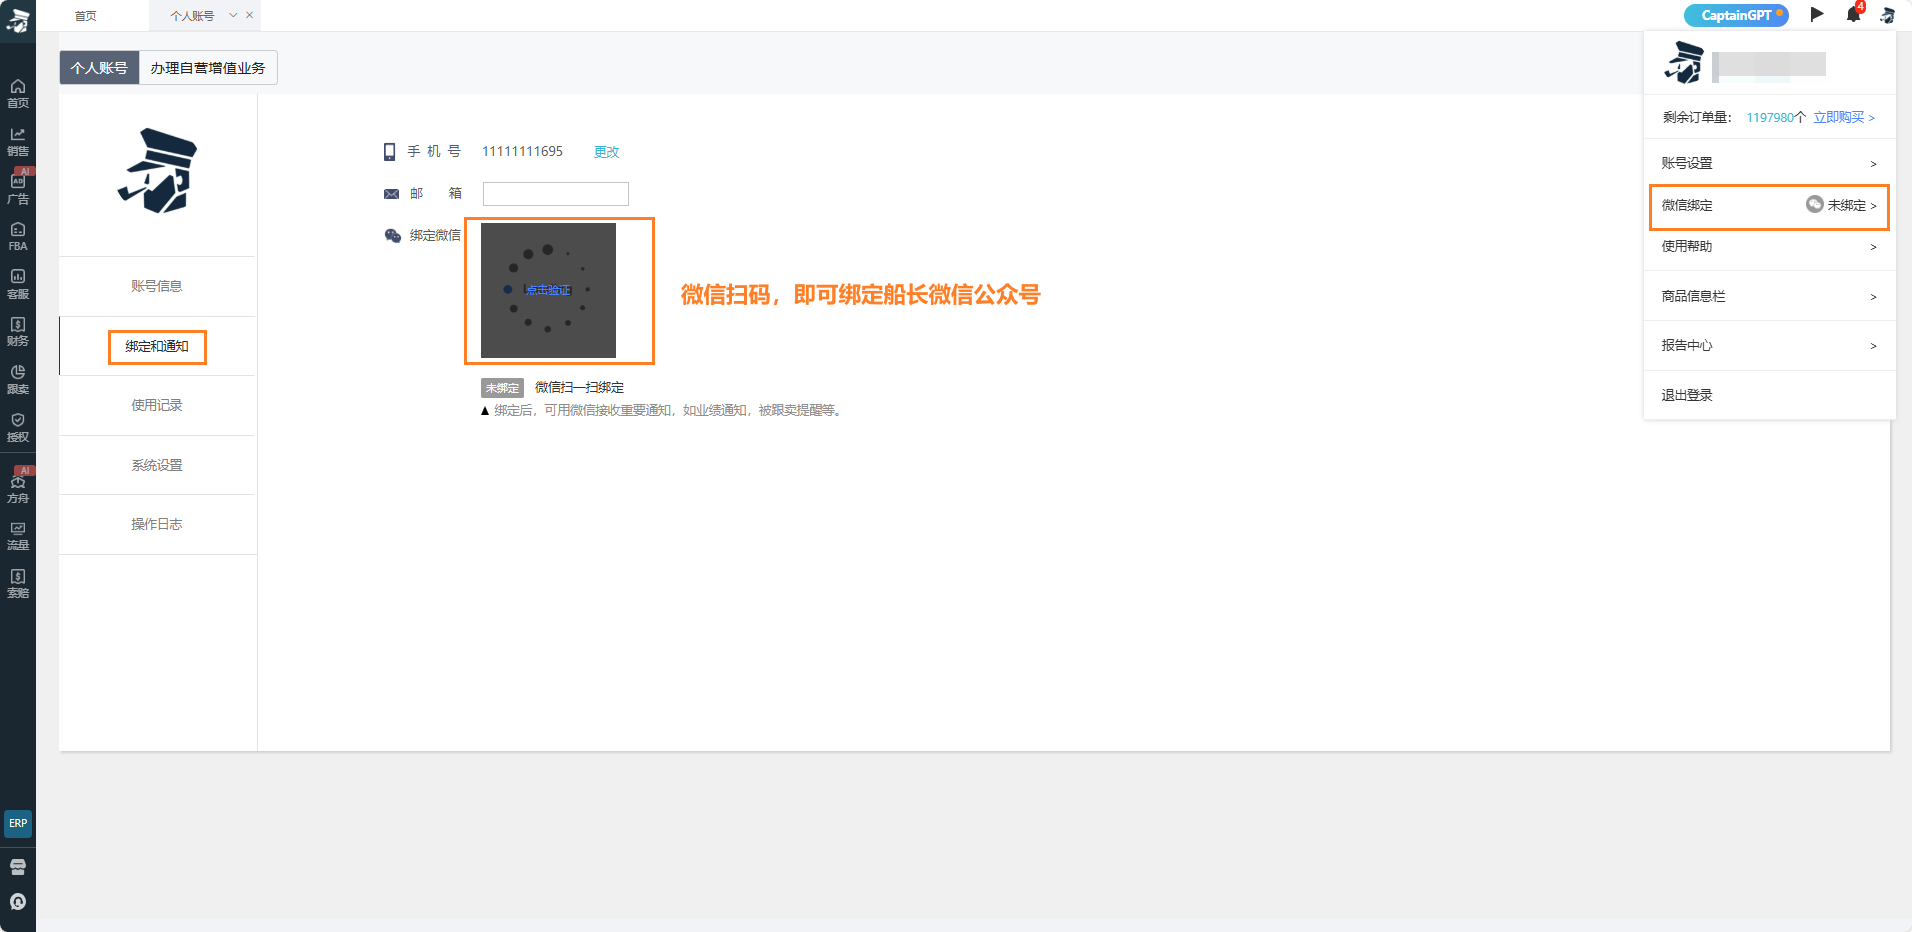The height and width of the screenshot is (932, 1912).
Task: Click the large captain avatar in profile panel
Action: 158,171
